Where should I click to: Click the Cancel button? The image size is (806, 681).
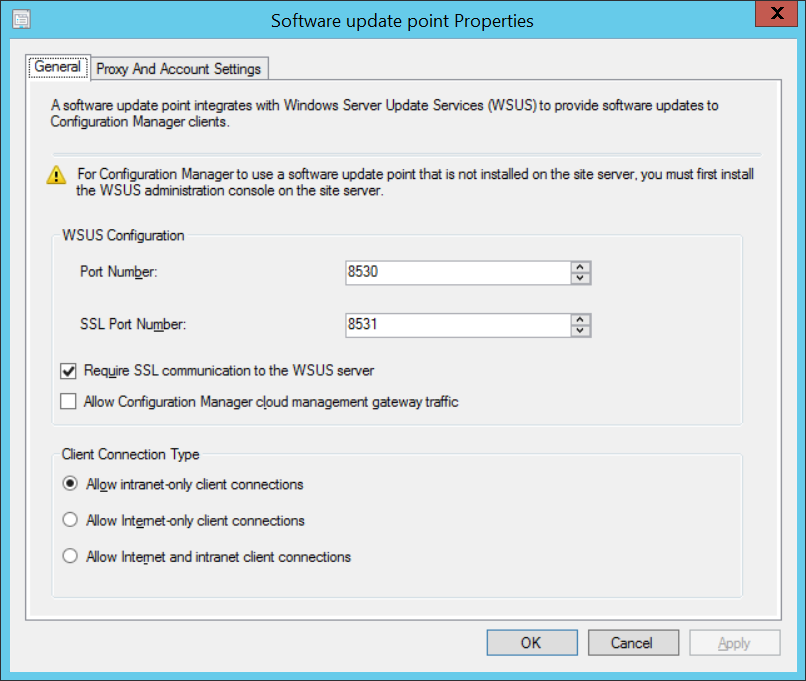(633, 642)
